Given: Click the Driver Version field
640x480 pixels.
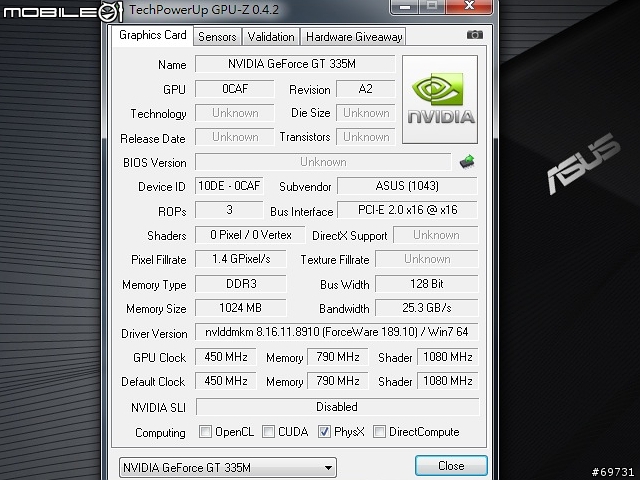Looking at the screenshot, I should tap(336, 332).
